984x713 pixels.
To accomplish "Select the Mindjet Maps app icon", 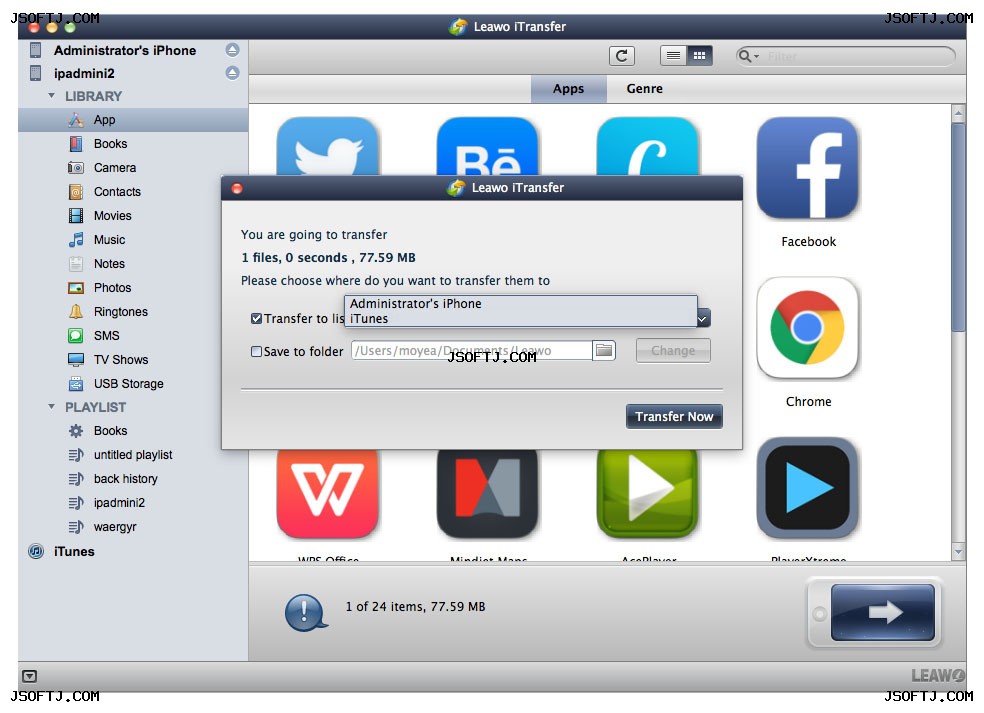I will pos(488,493).
